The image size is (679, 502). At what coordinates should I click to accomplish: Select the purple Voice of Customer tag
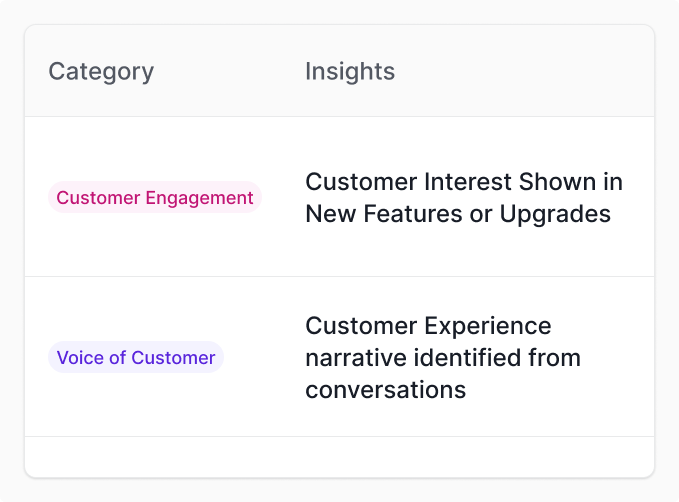pyautogui.click(x=136, y=358)
